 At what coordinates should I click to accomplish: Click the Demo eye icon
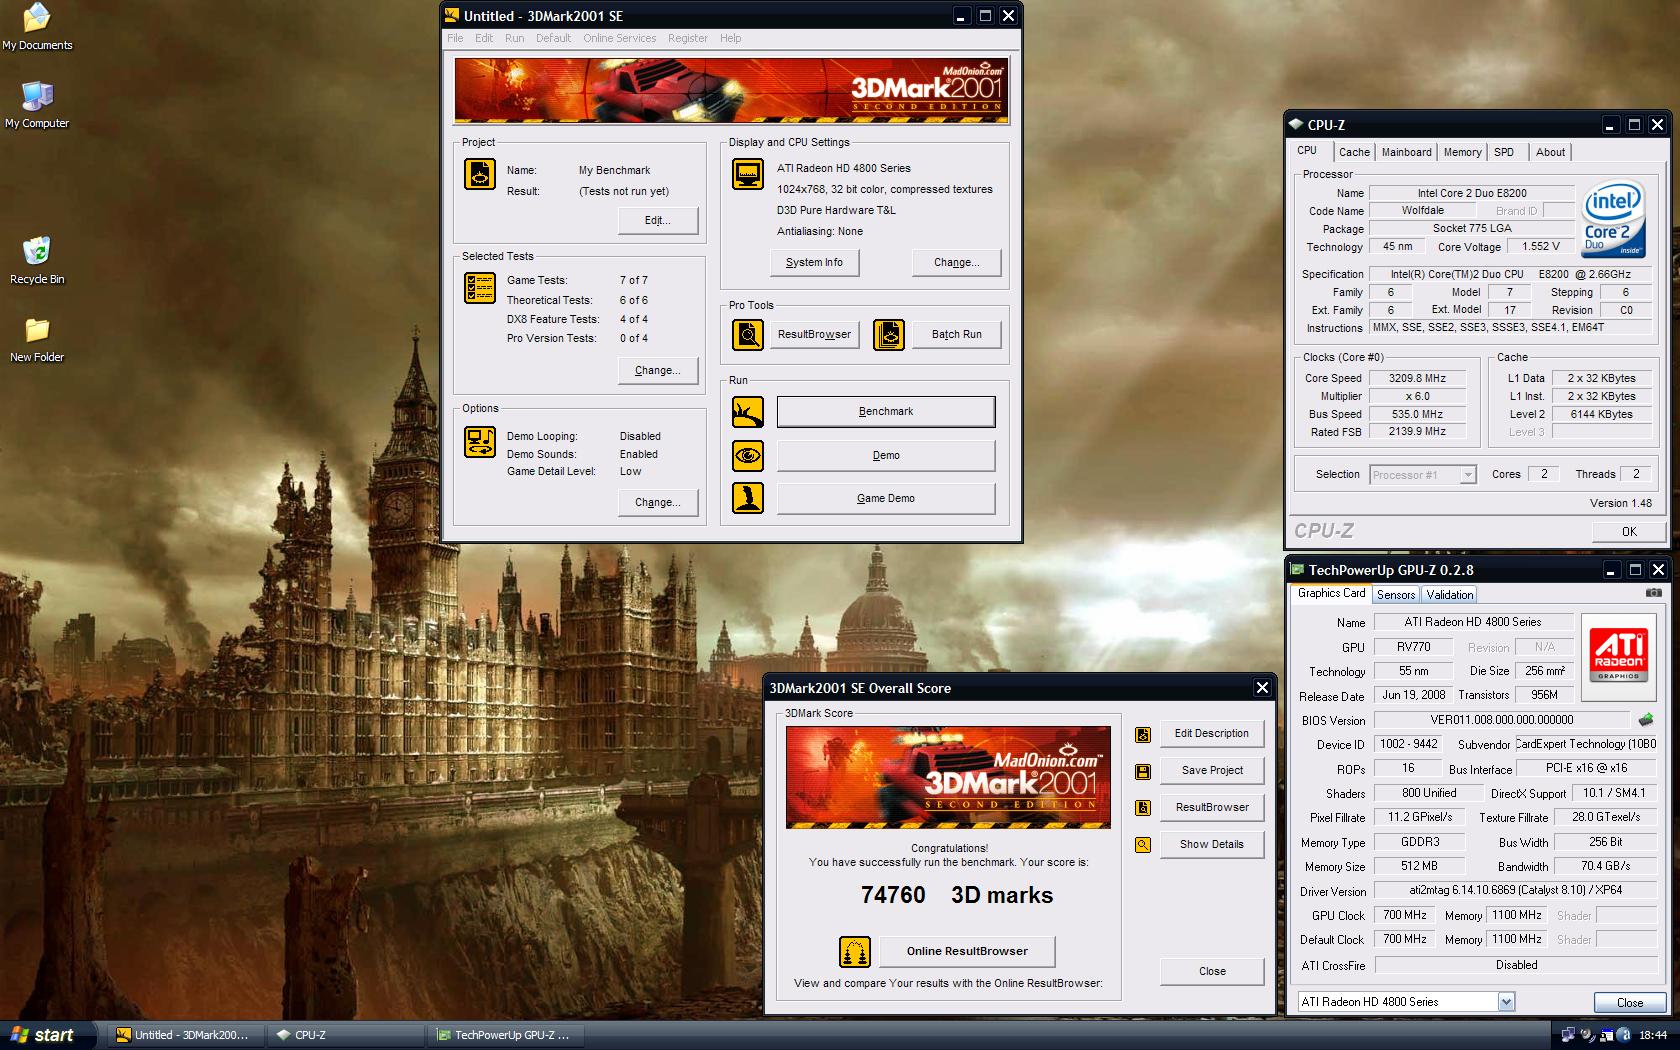[748, 455]
